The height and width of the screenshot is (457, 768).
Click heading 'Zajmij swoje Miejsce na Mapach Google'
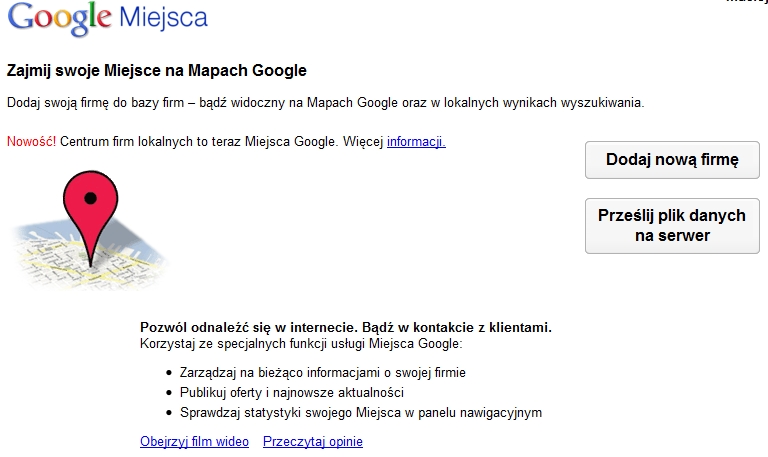156,71
